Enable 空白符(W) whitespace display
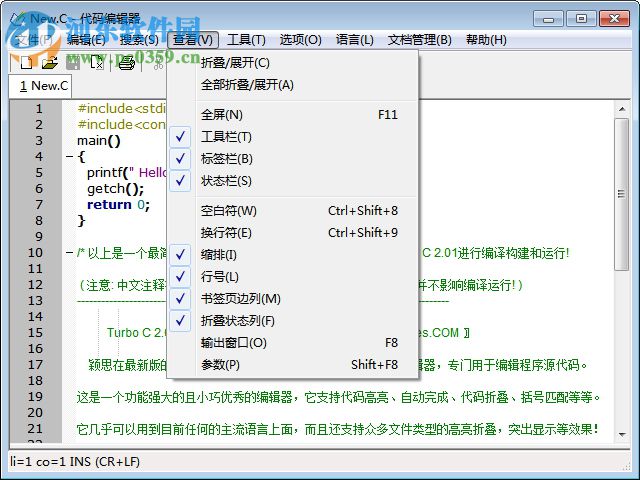The width and height of the screenshot is (640, 480). (292, 211)
